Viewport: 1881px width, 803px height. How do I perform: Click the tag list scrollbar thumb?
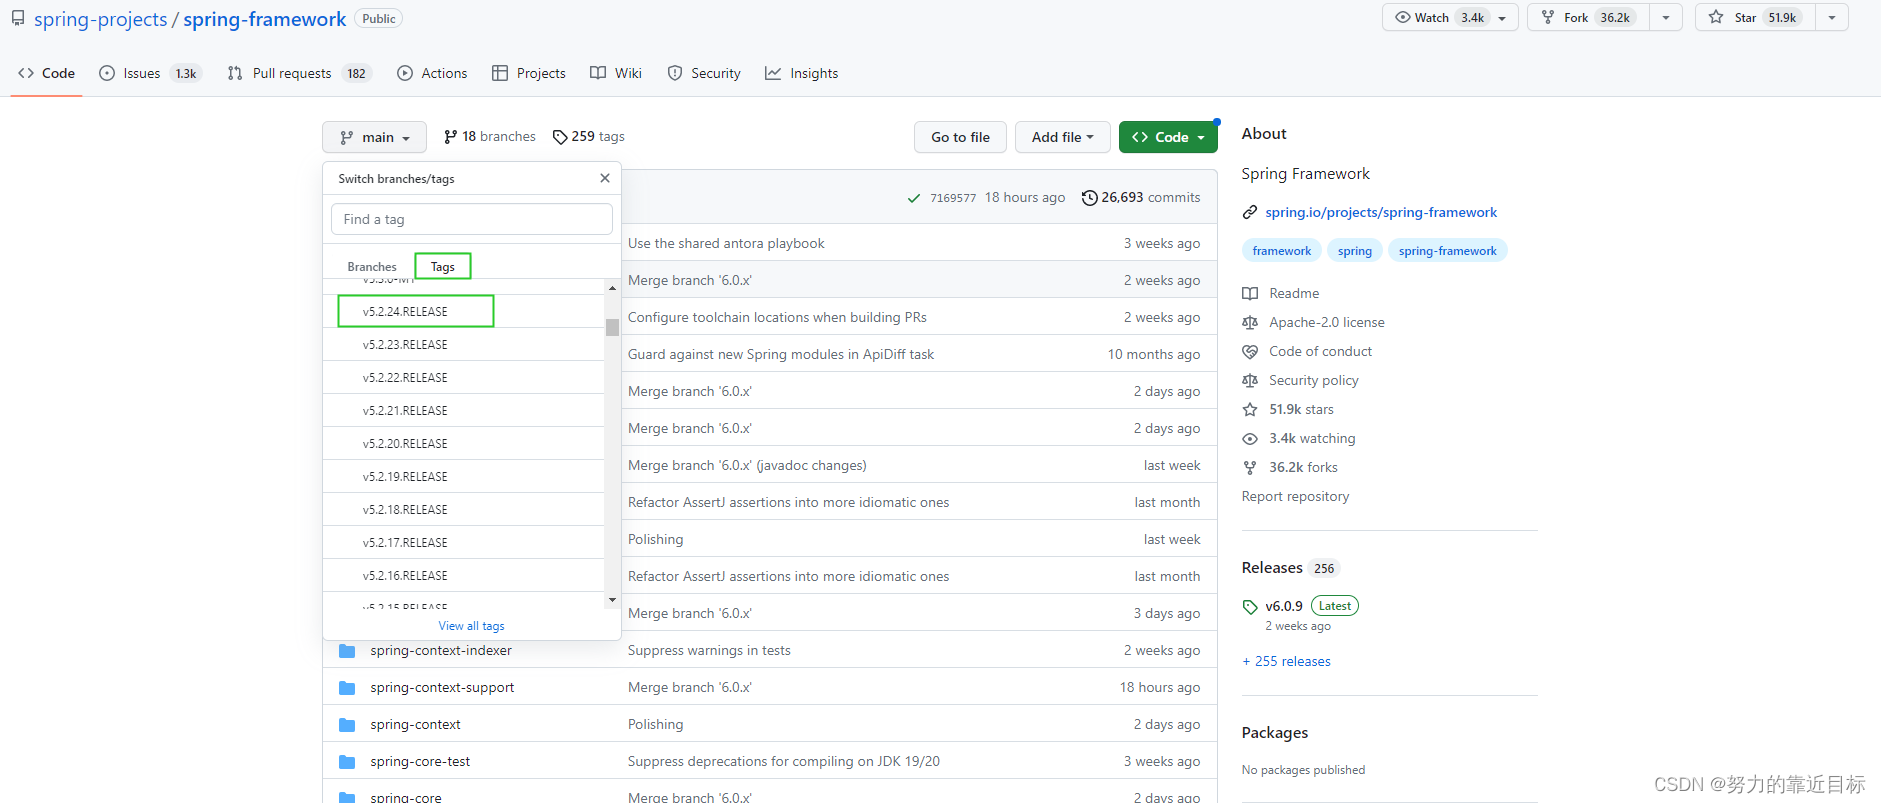pyautogui.click(x=612, y=327)
